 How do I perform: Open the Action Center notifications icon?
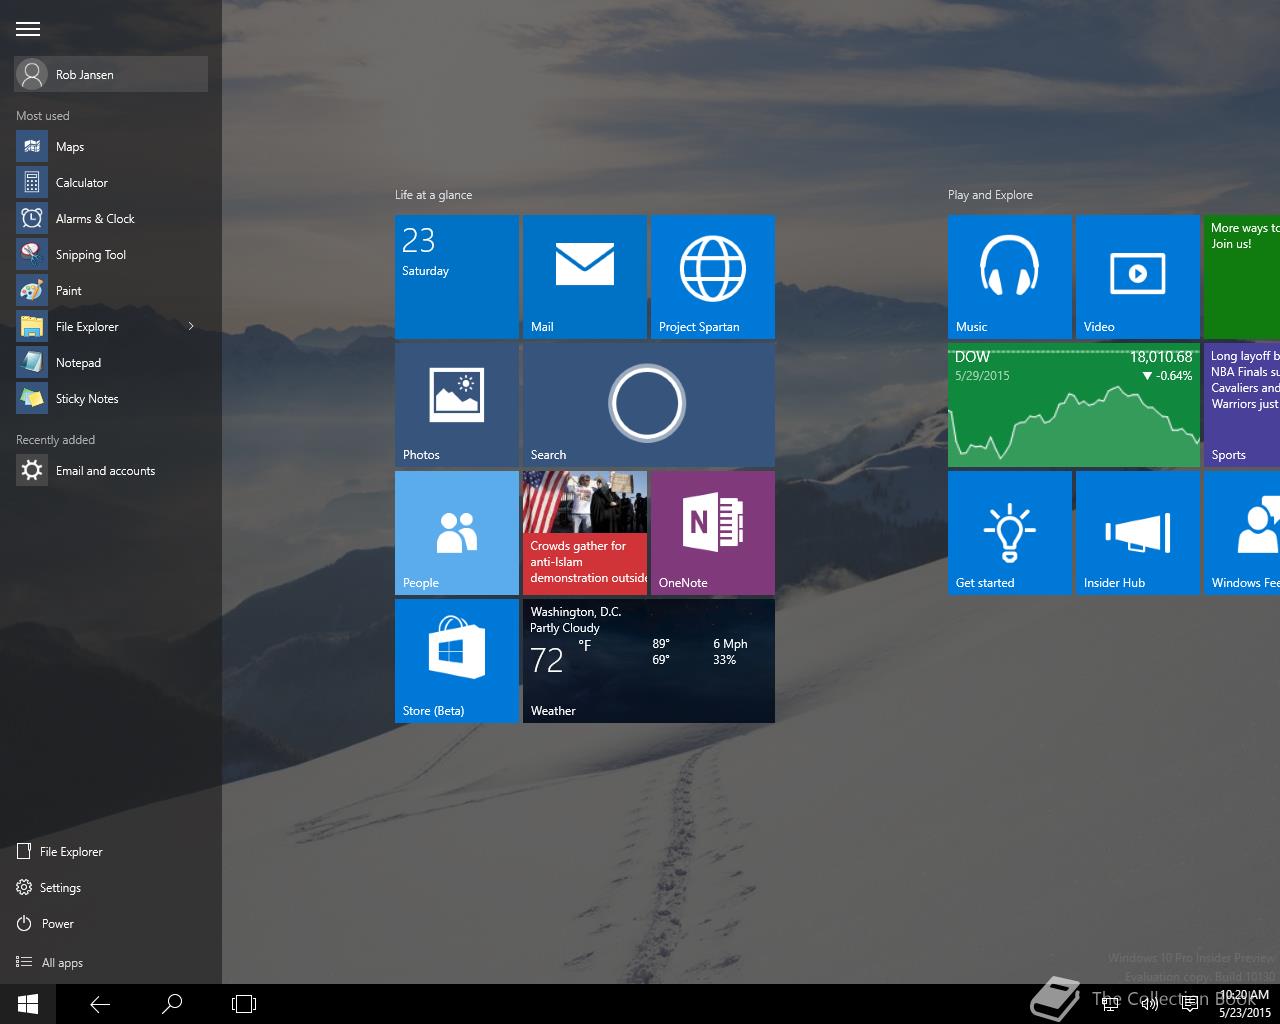(1190, 1004)
